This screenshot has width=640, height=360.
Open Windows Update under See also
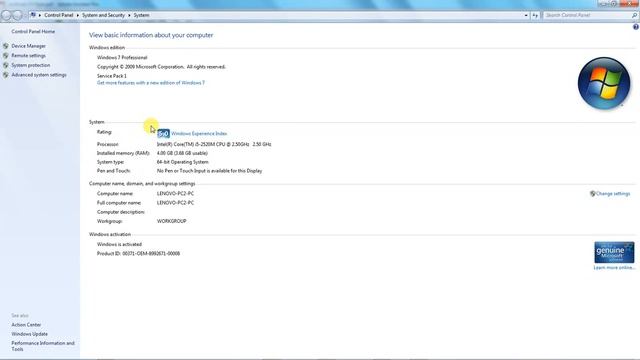[29, 334]
